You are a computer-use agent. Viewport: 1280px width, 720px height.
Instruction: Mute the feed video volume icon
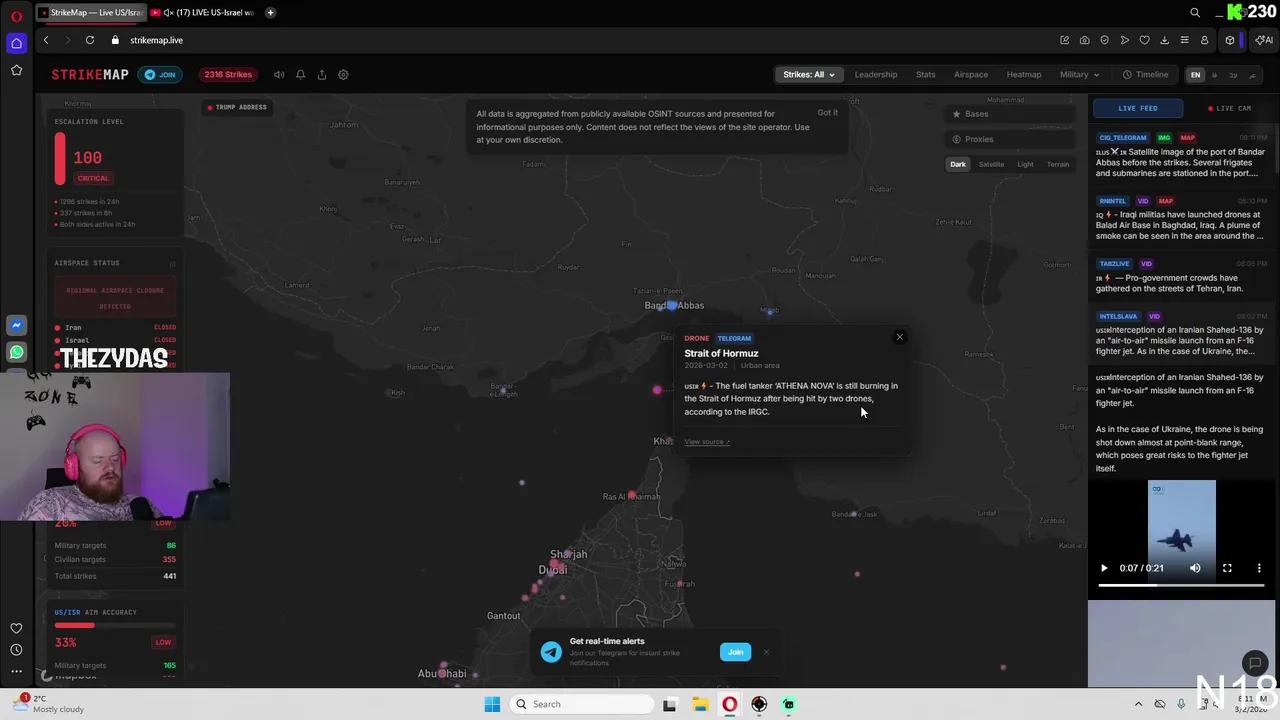(x=1195, y=568)
